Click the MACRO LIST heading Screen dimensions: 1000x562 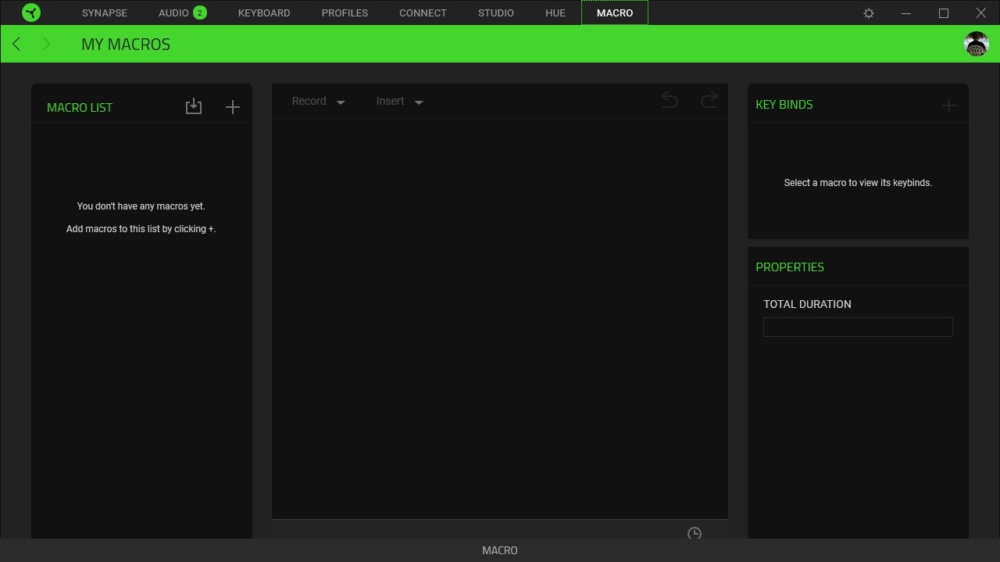pos(80,107)
